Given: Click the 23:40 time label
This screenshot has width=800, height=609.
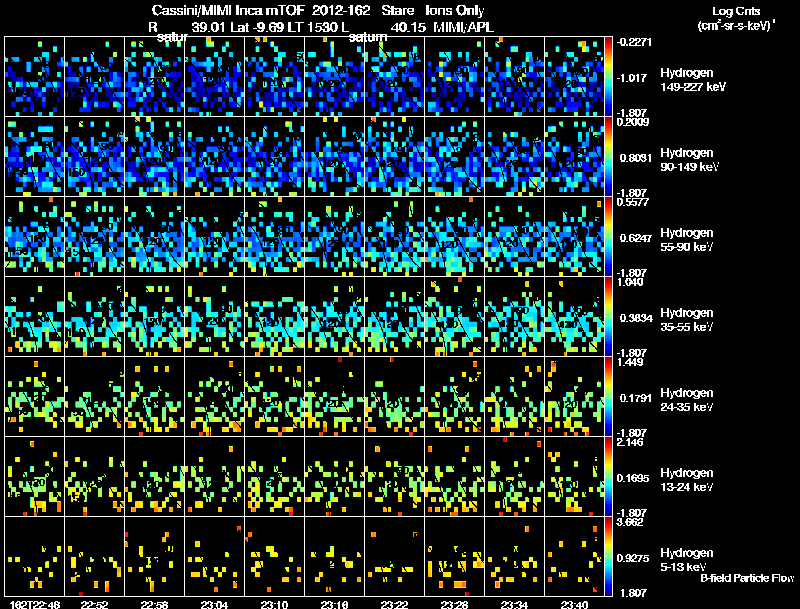Looking at the screenshot, I should 574,604.
